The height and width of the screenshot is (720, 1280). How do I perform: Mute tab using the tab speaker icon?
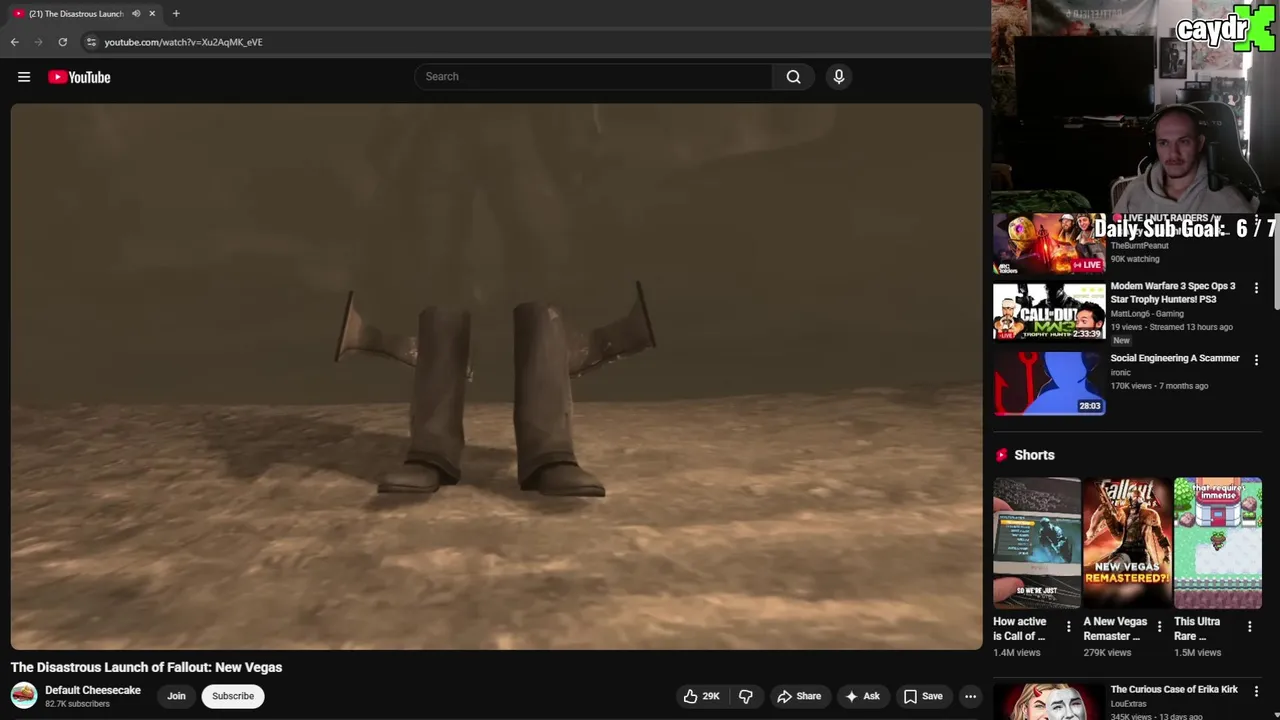pyautogui.click(x=136, y=13)
